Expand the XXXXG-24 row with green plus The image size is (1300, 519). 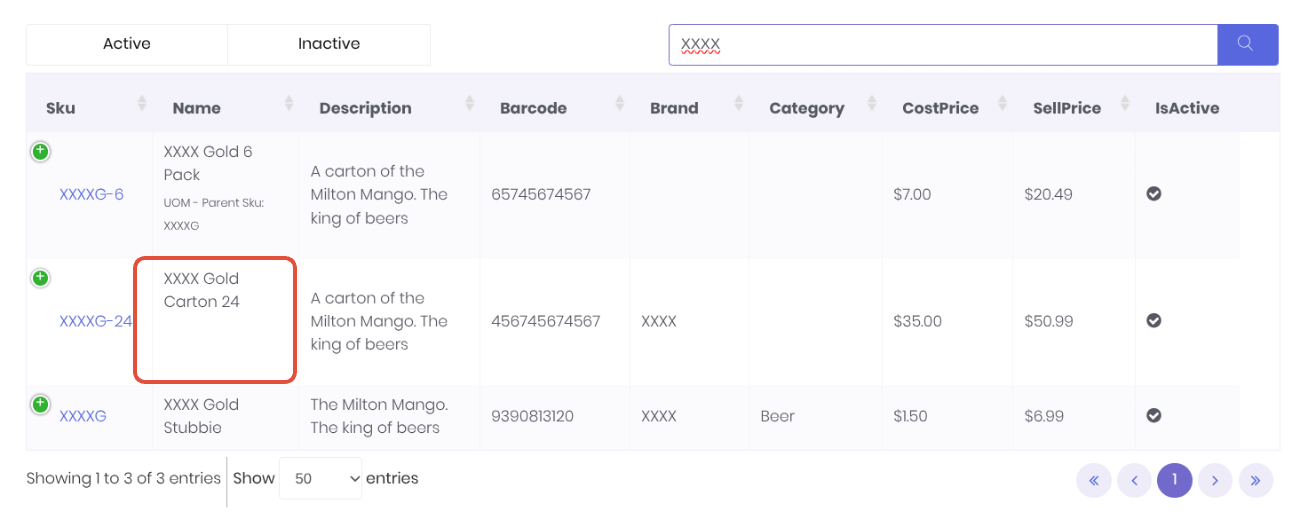coord(40,278)
